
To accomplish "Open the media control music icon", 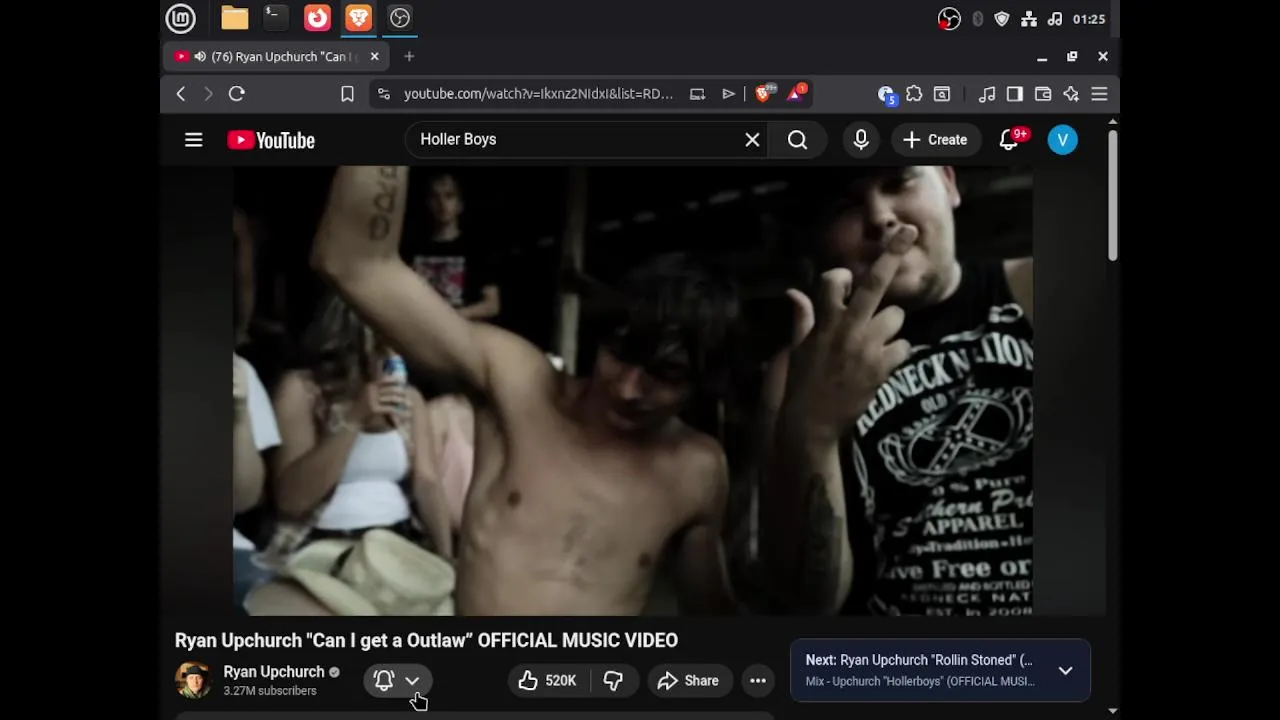I will point(987,94).
